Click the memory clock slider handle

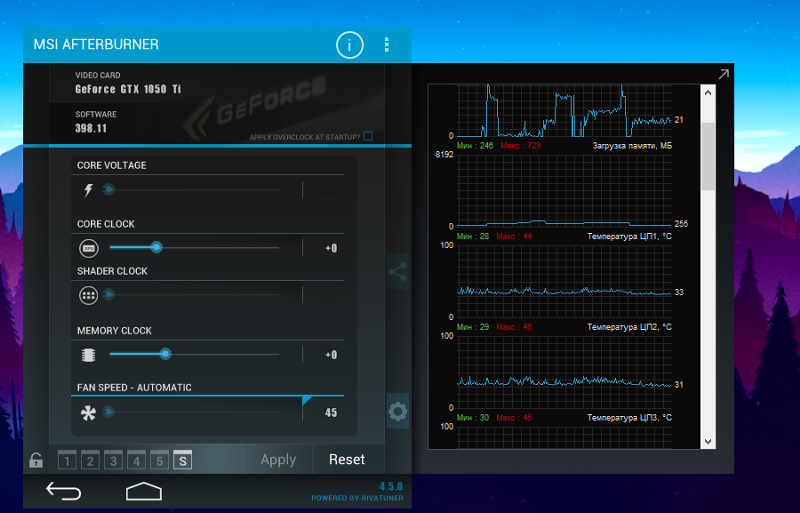pos(165,354)
